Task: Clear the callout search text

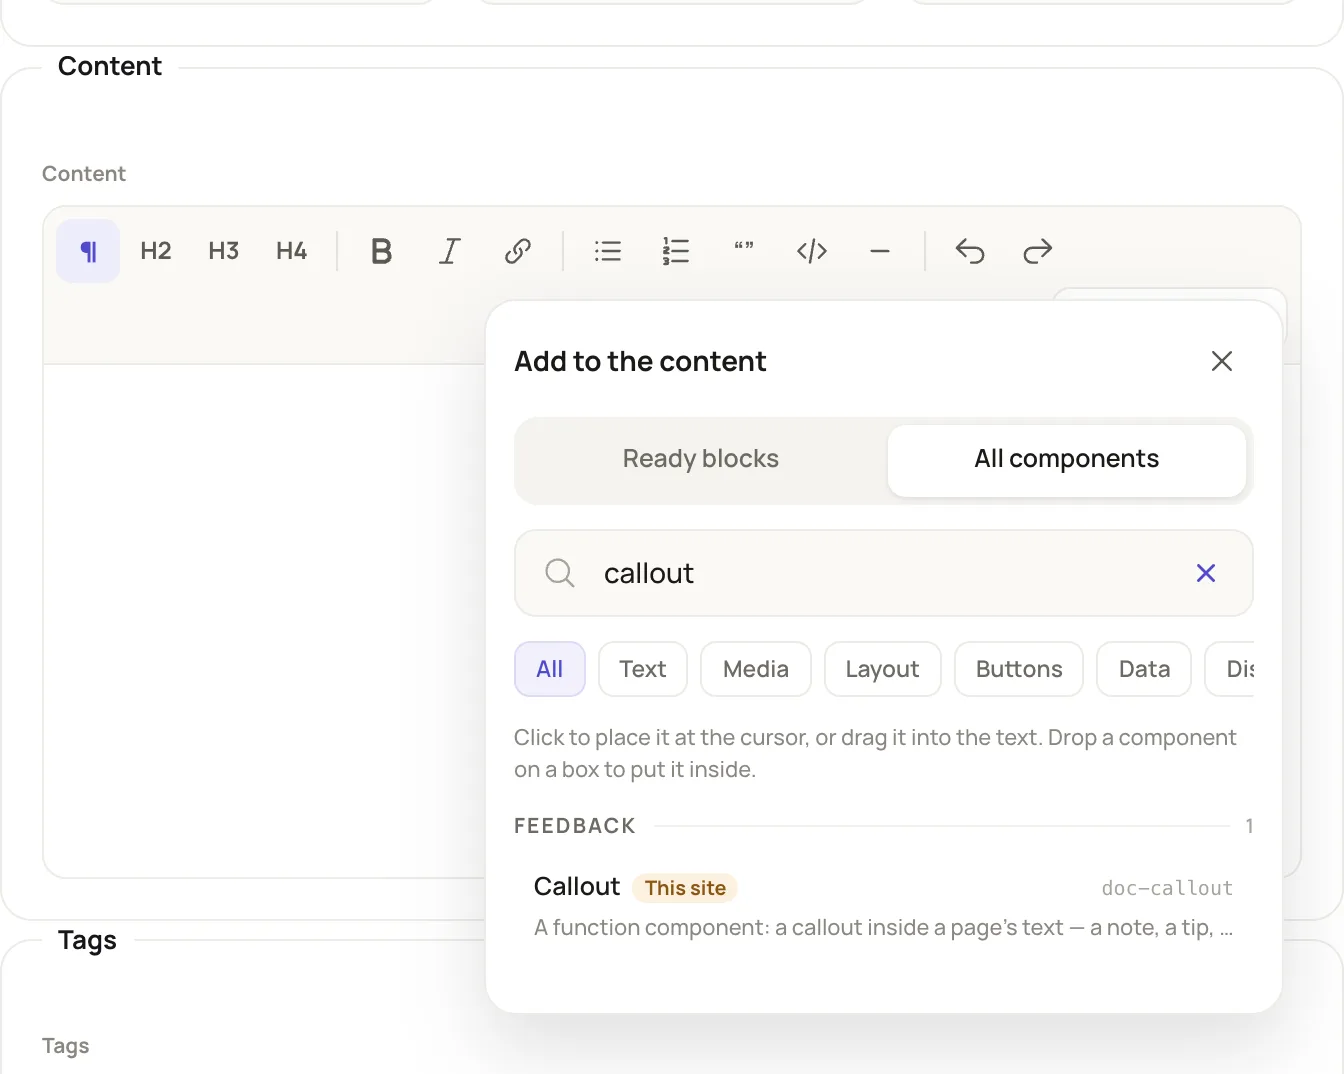Action: tap(1206, 573)
